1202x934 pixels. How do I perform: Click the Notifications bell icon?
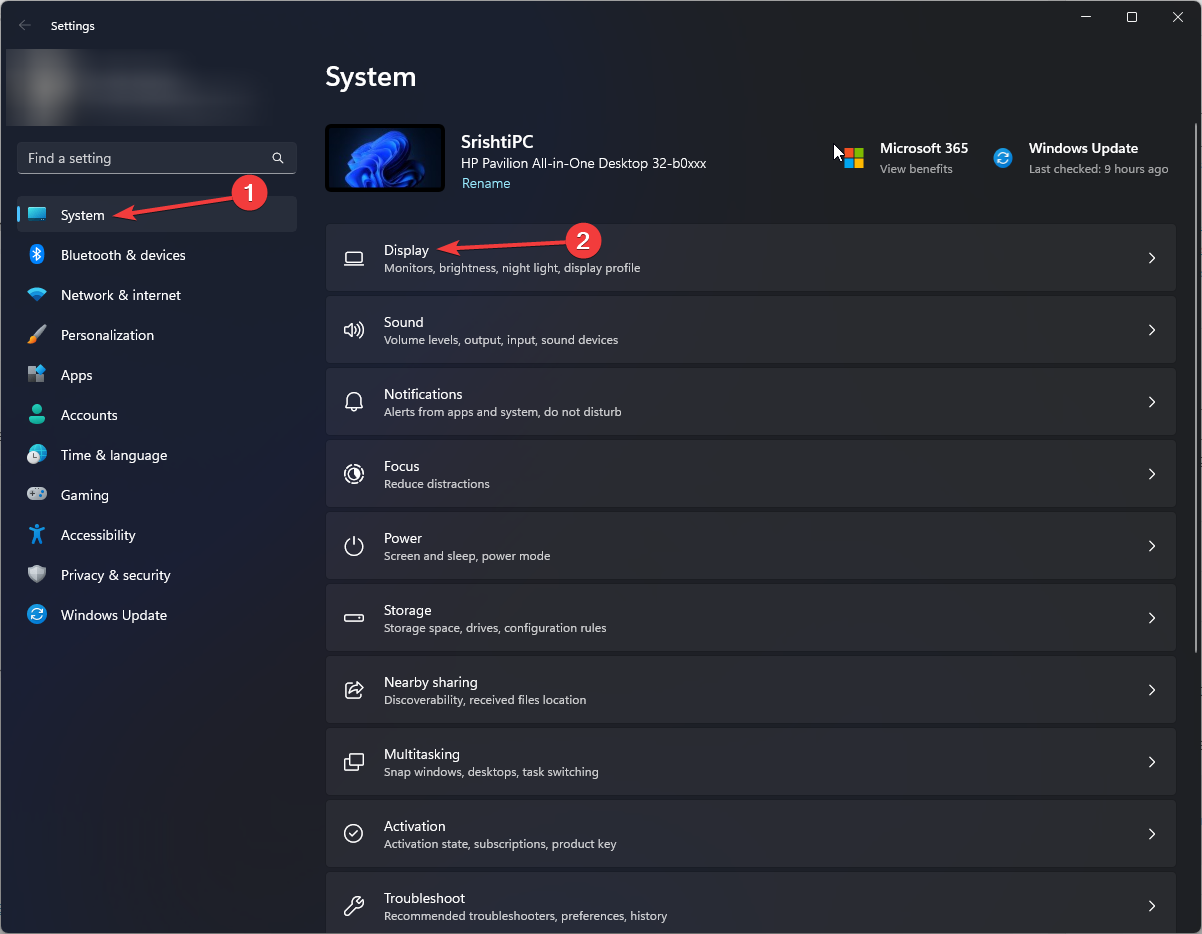pyautogui.click(x=354, y=402)
